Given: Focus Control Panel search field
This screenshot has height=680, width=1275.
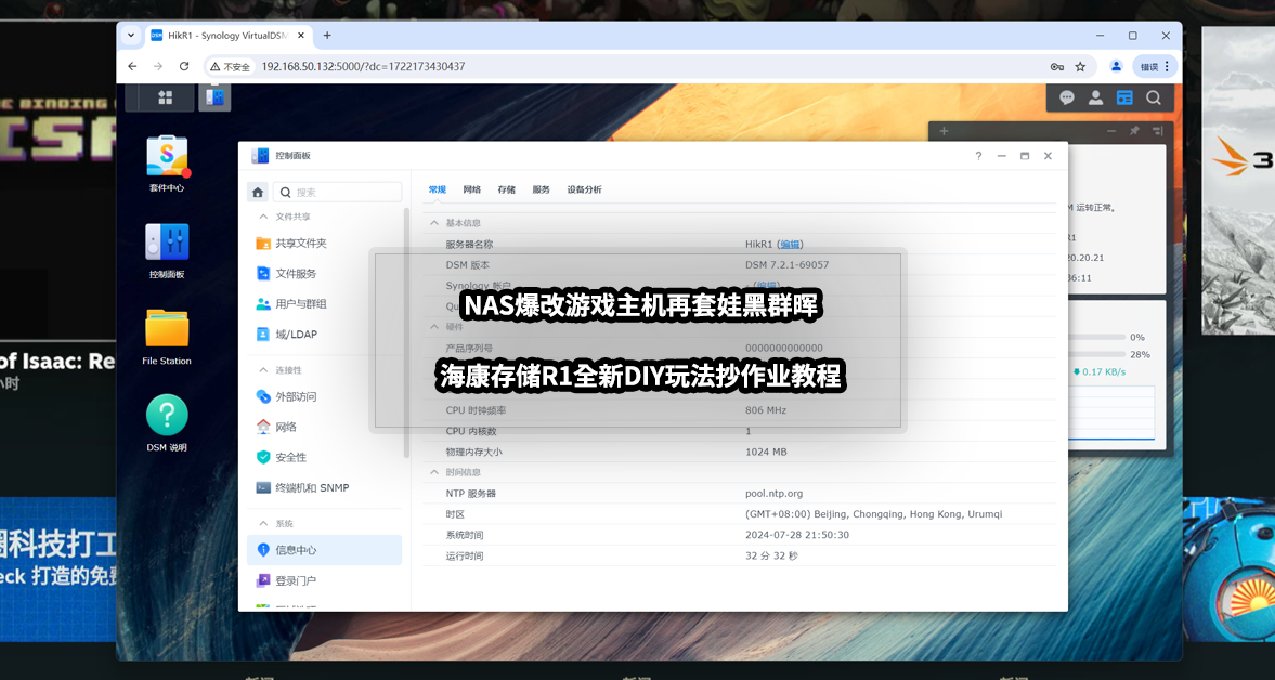Looking at the screenshot, I should coord(338,192).
